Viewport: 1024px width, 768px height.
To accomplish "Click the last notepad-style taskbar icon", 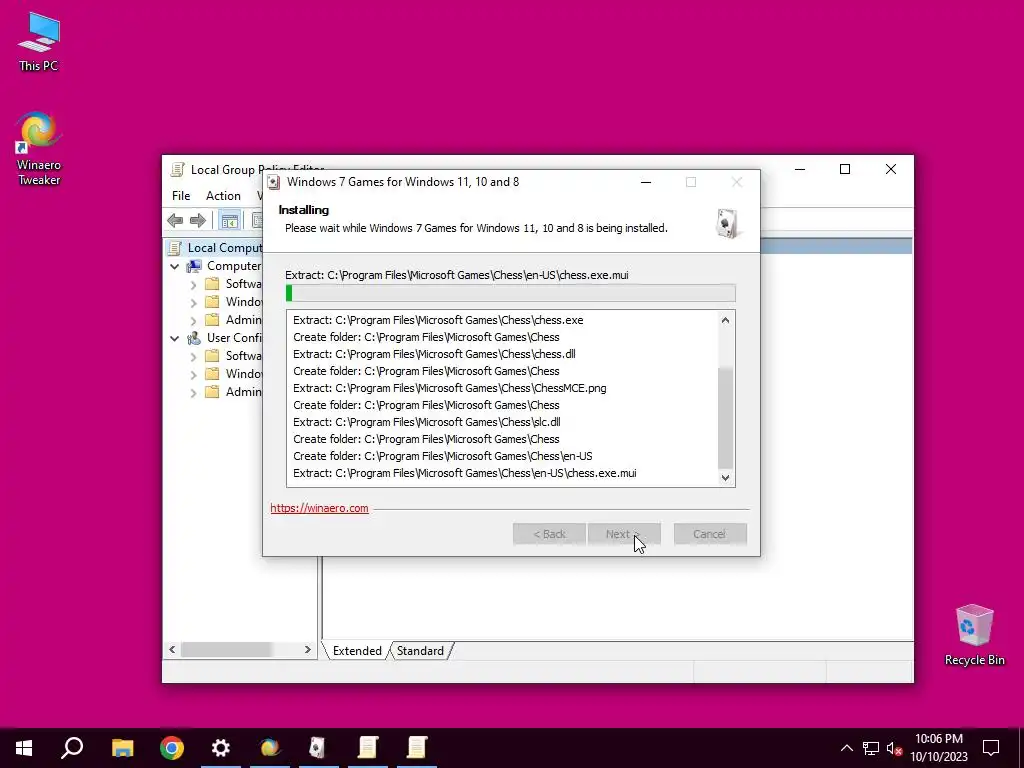I will (x=416, y=748).
